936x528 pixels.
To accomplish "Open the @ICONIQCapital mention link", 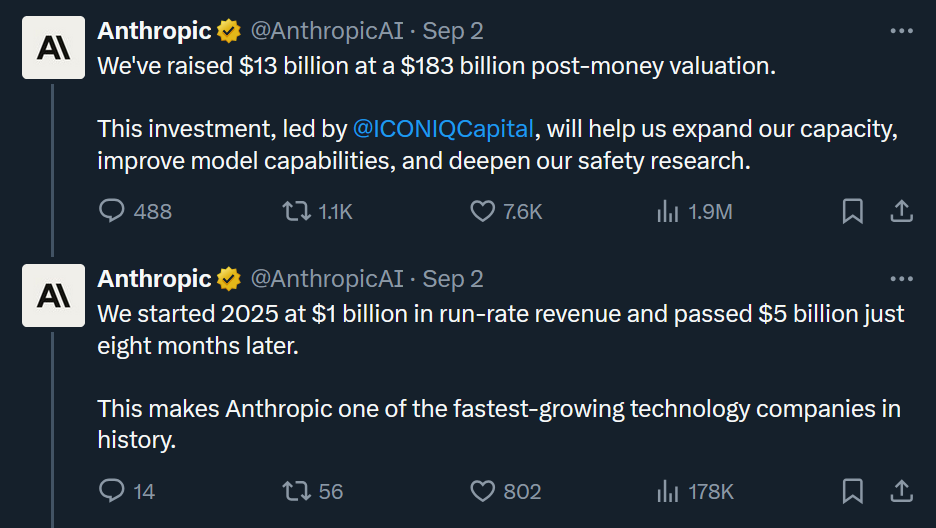I will [x=444, y=129].
